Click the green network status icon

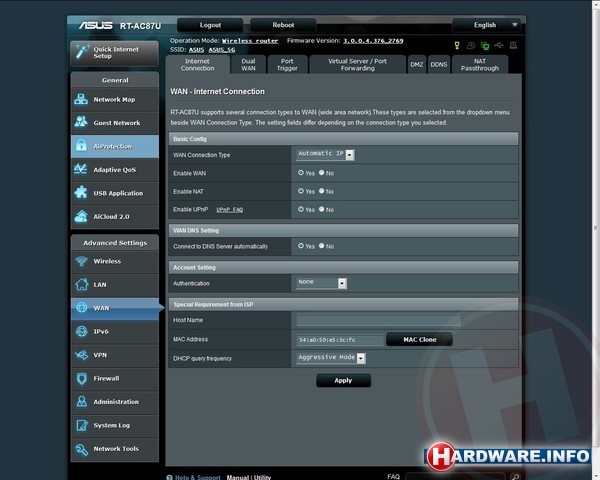coord(485,46)
